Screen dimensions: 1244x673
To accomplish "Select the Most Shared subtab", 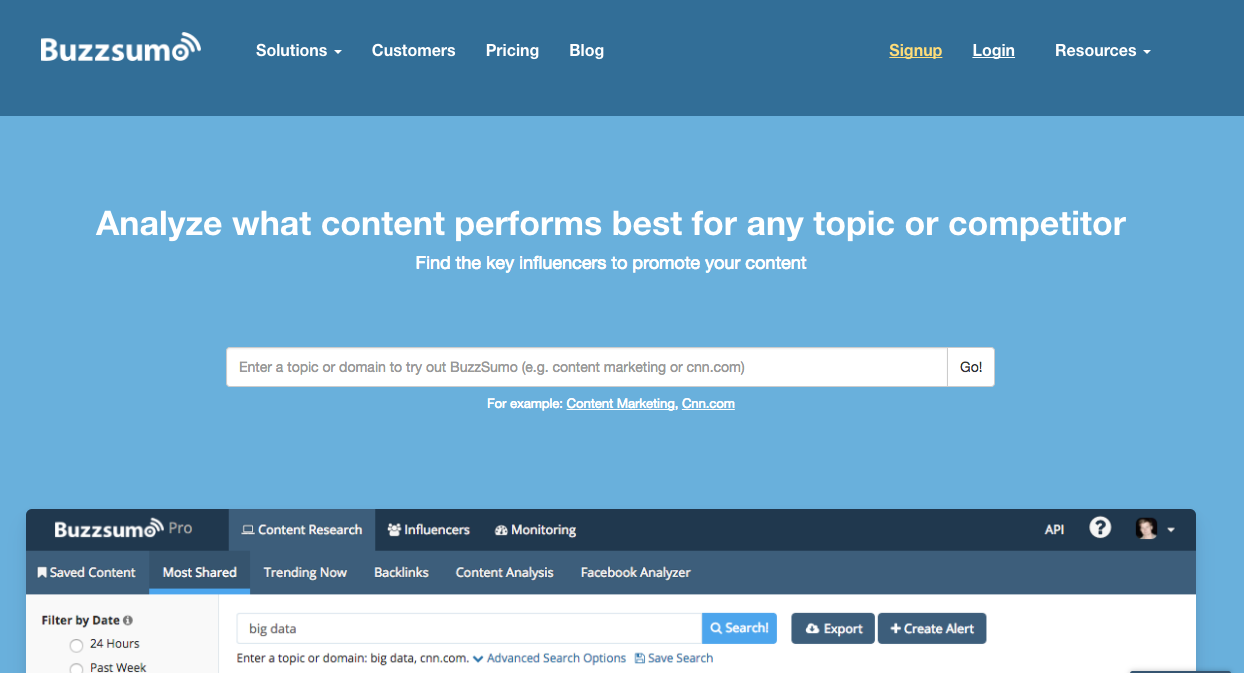I will coord(200,572).
